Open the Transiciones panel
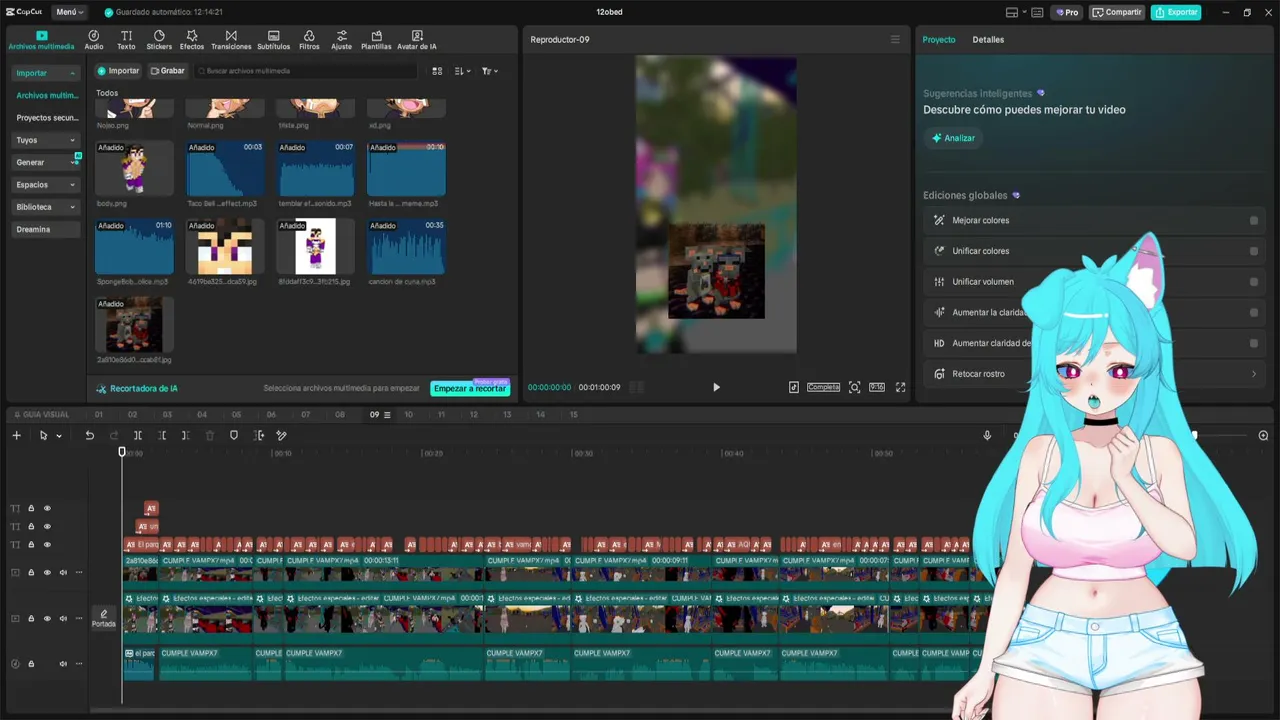Viewport: 1280px width, 720px height. point(231,40)
